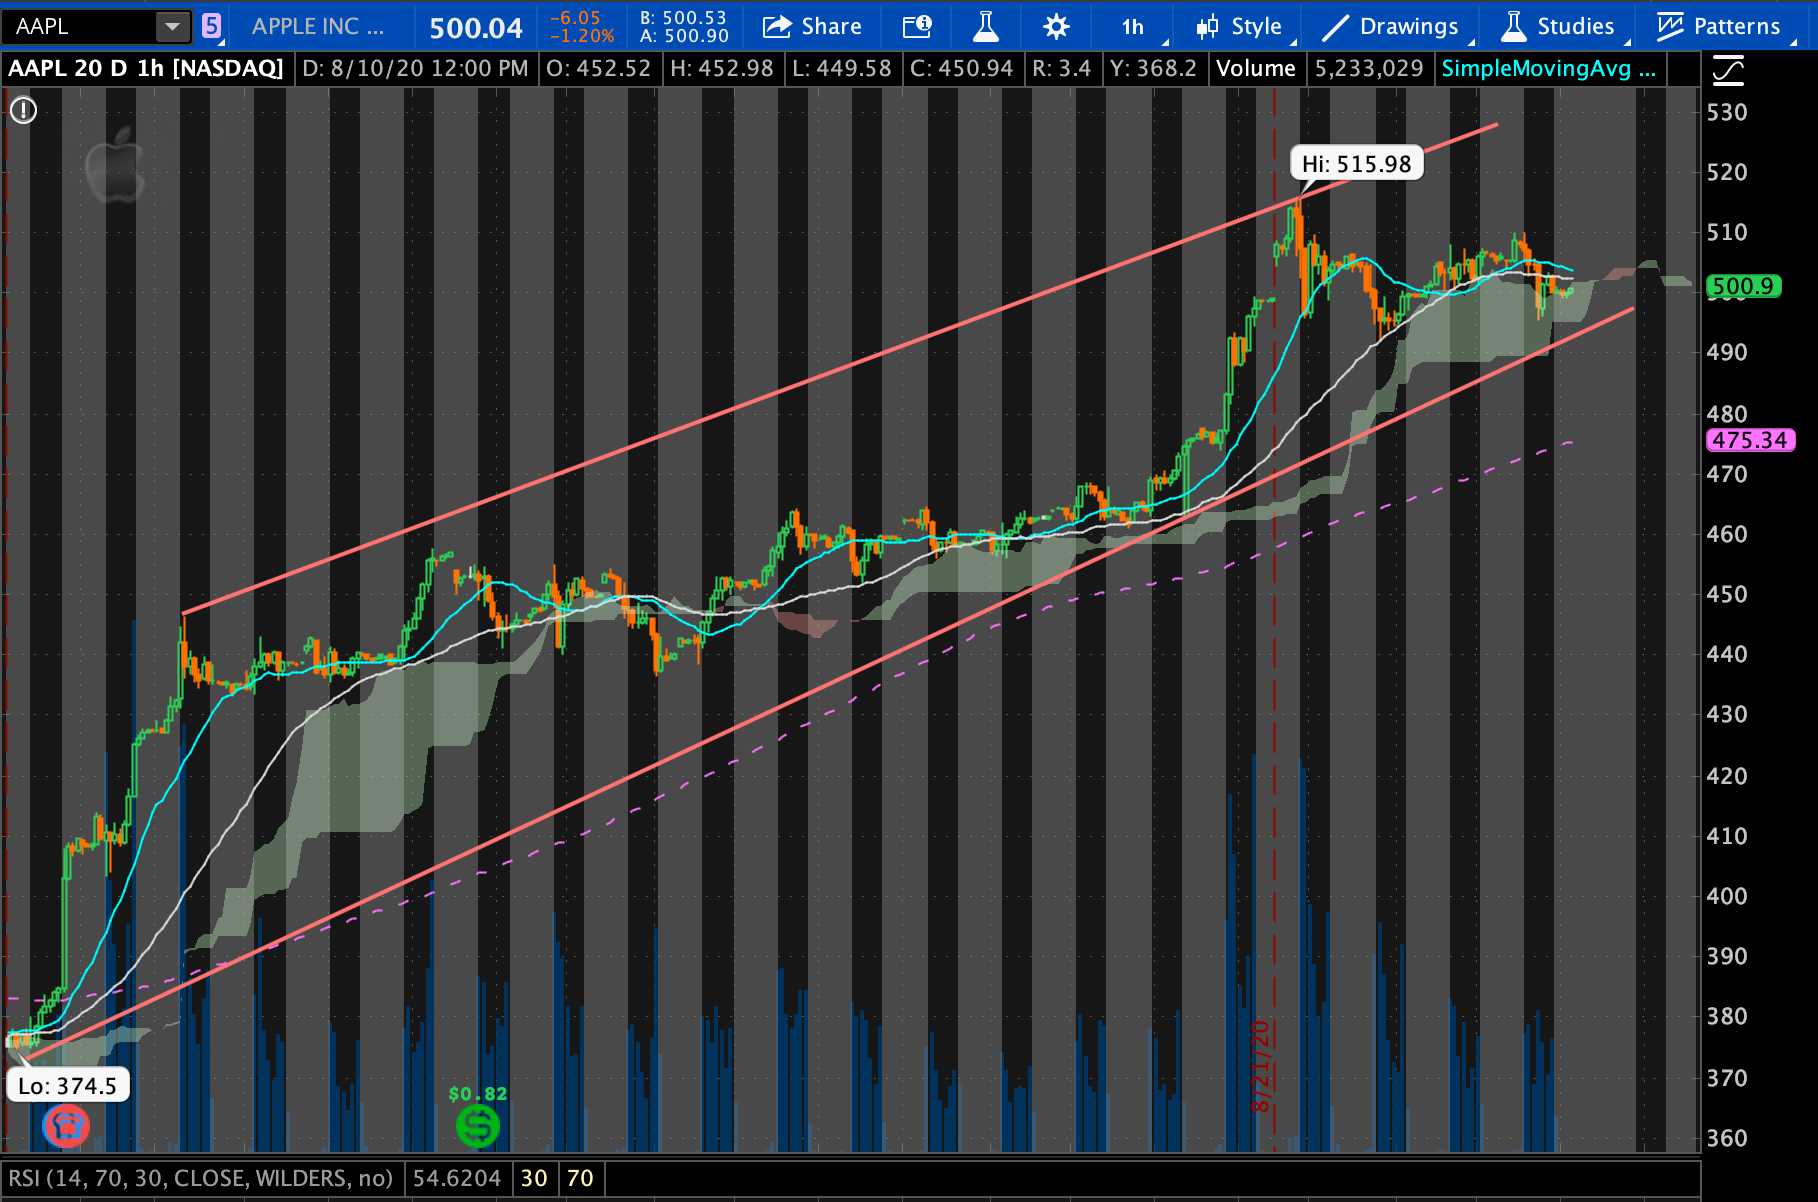
Task: Open the Studies menu
Action: [x=1559, y=27]
